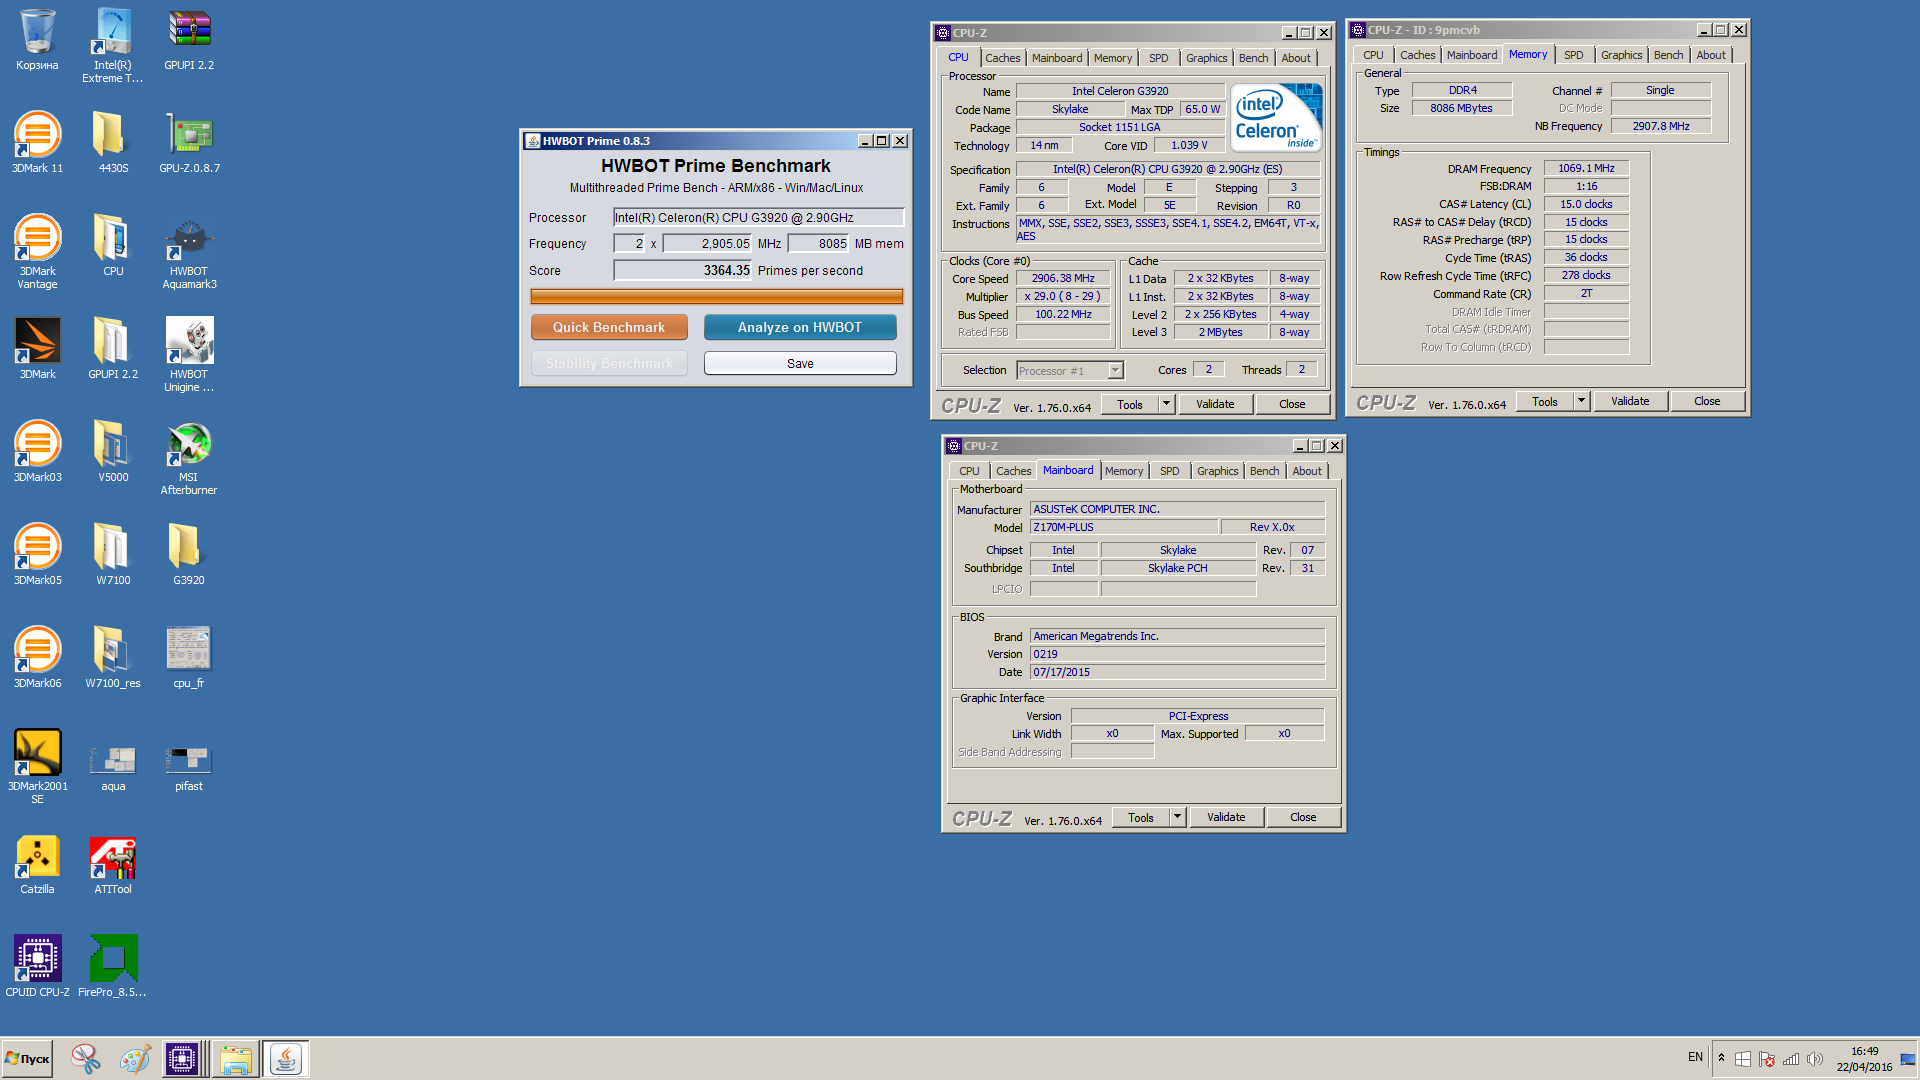Launch HWBOT Aquamark3 shortcut
The width and height of the screenshot is (1920, 1080).
189,252
